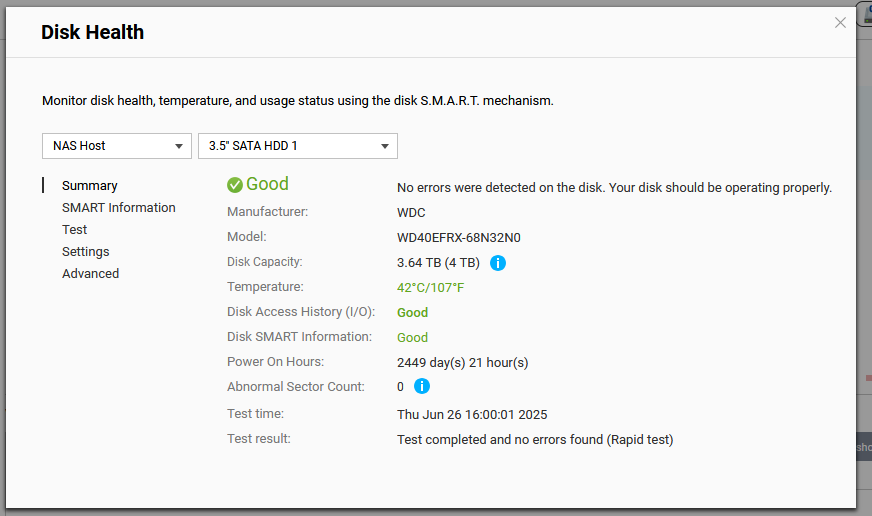Image resolution: width=872 pixels, height=516 pixels.
Task: Switch to SMART Information tab
Action: point(118,207)
